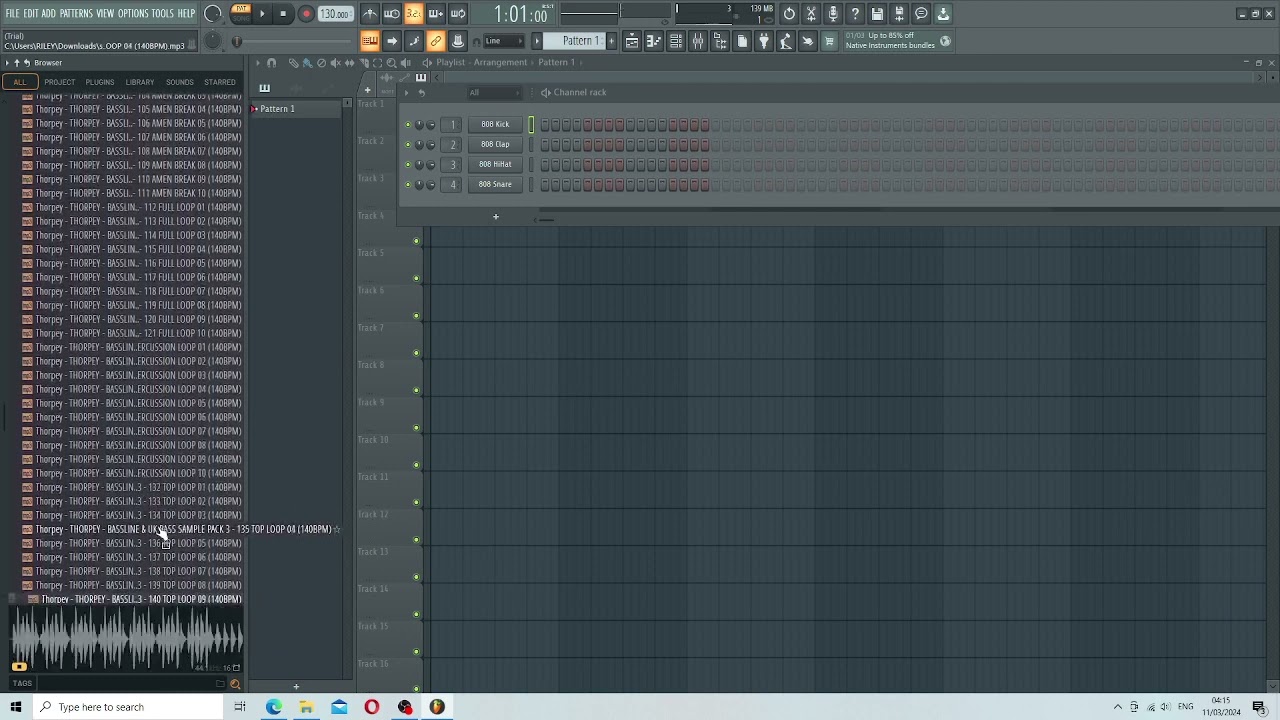The width and height of the screenshot is (1280, 720).
Task: Toggle the step edit arrow icon
Action: tap(392, 41)
